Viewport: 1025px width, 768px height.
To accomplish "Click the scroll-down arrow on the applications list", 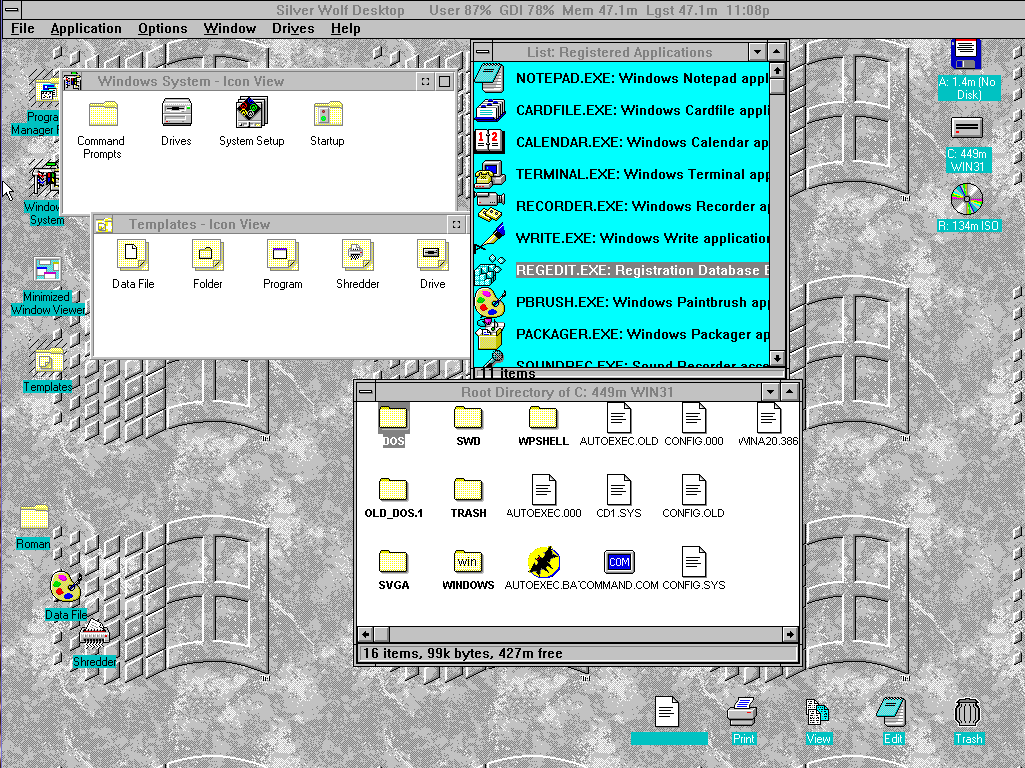I will 777,357.
